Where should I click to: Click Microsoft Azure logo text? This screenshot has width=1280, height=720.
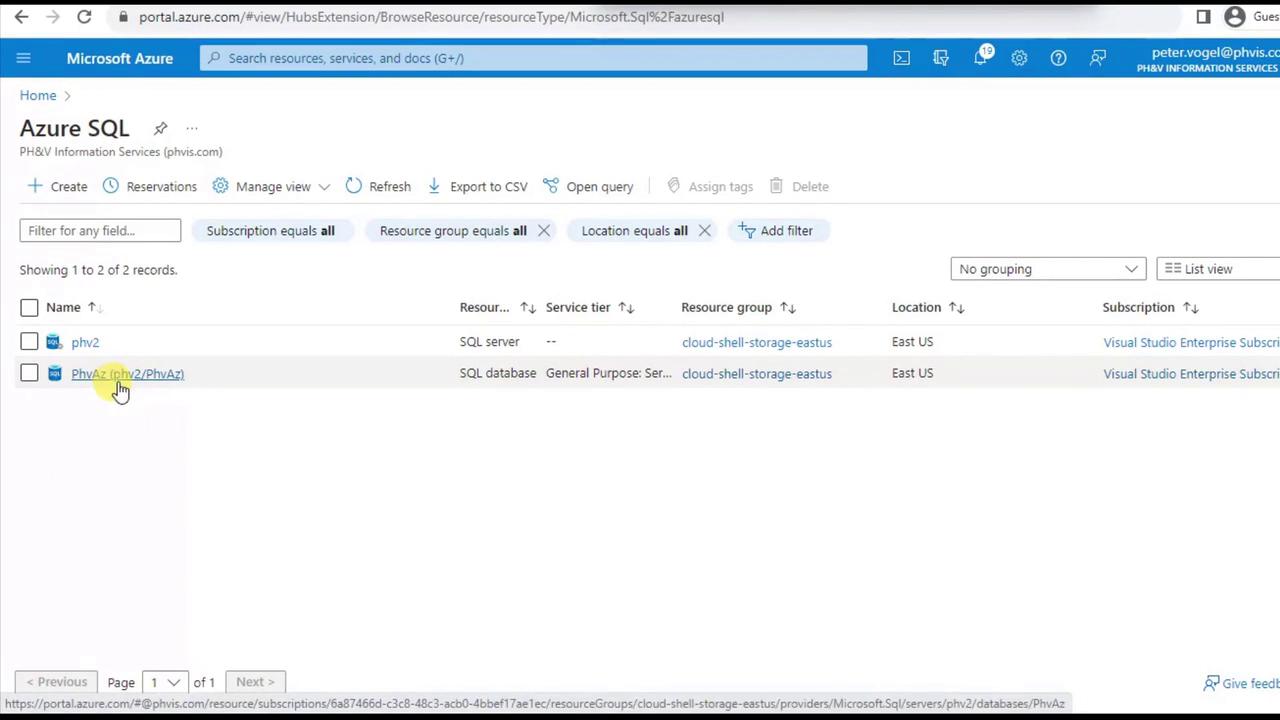click(120, 58)
